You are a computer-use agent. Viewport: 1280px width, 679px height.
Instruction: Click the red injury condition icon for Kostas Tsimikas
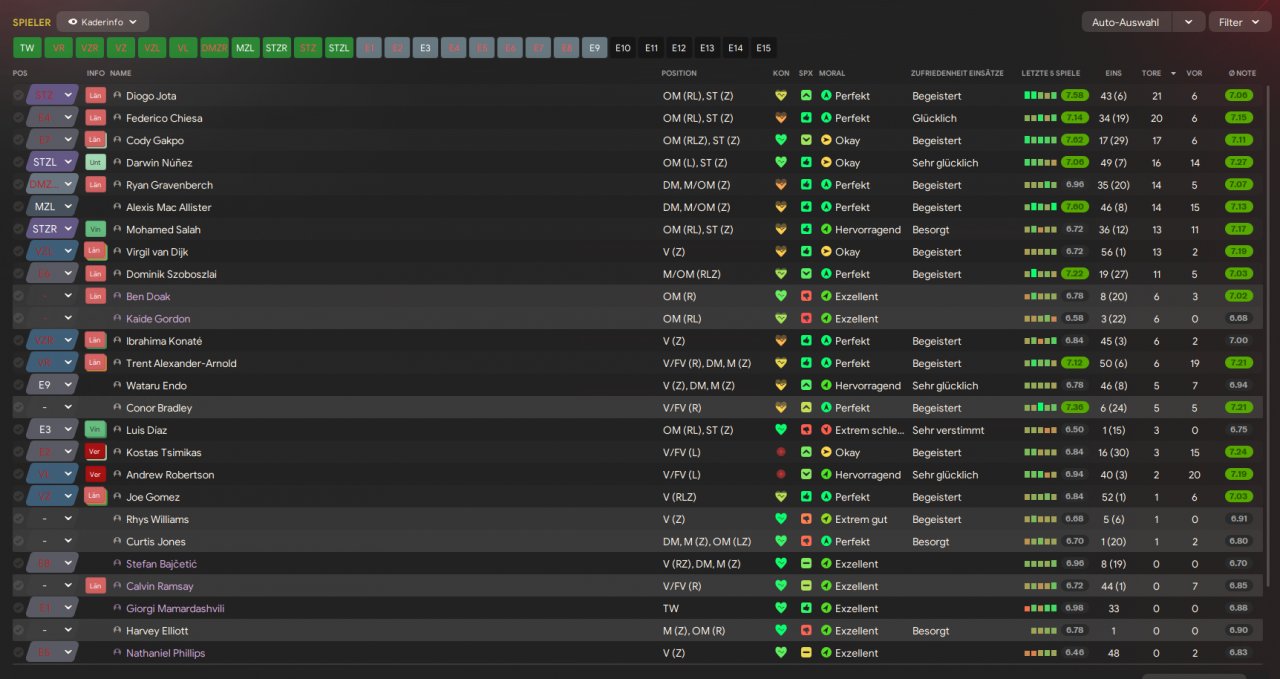click(781, 453)
